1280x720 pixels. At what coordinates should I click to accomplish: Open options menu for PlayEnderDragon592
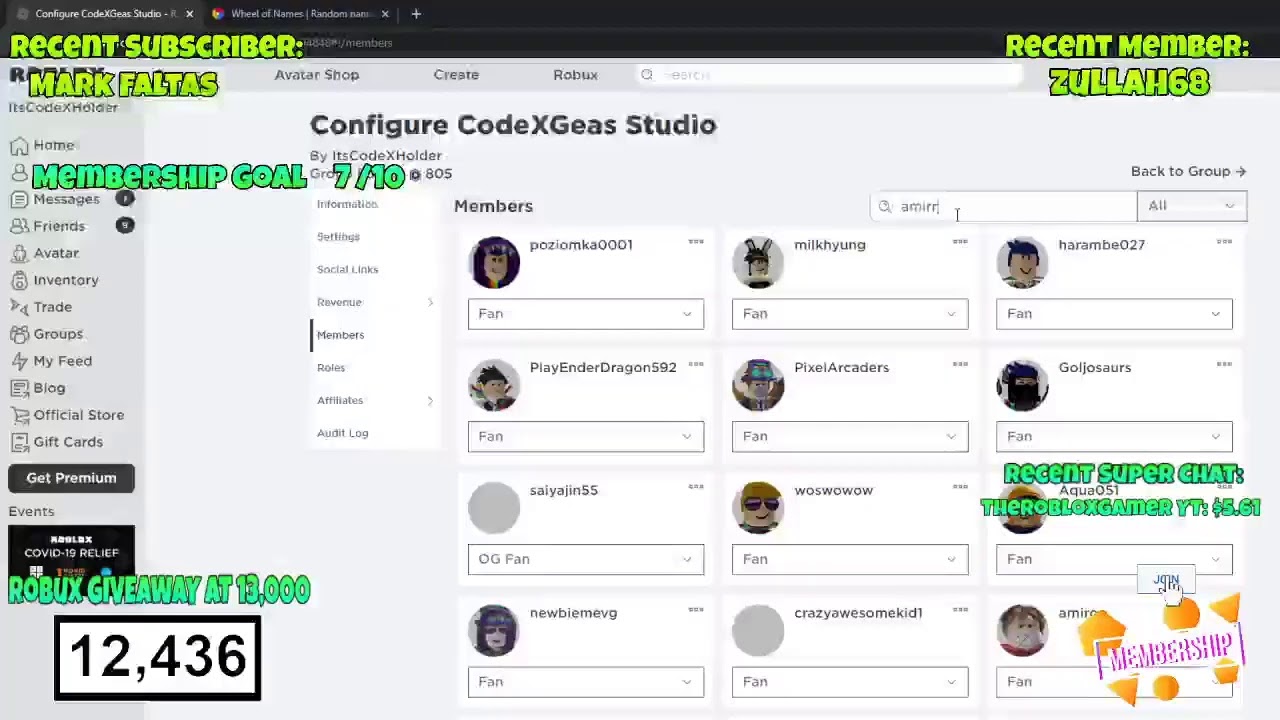coord(696,364)
